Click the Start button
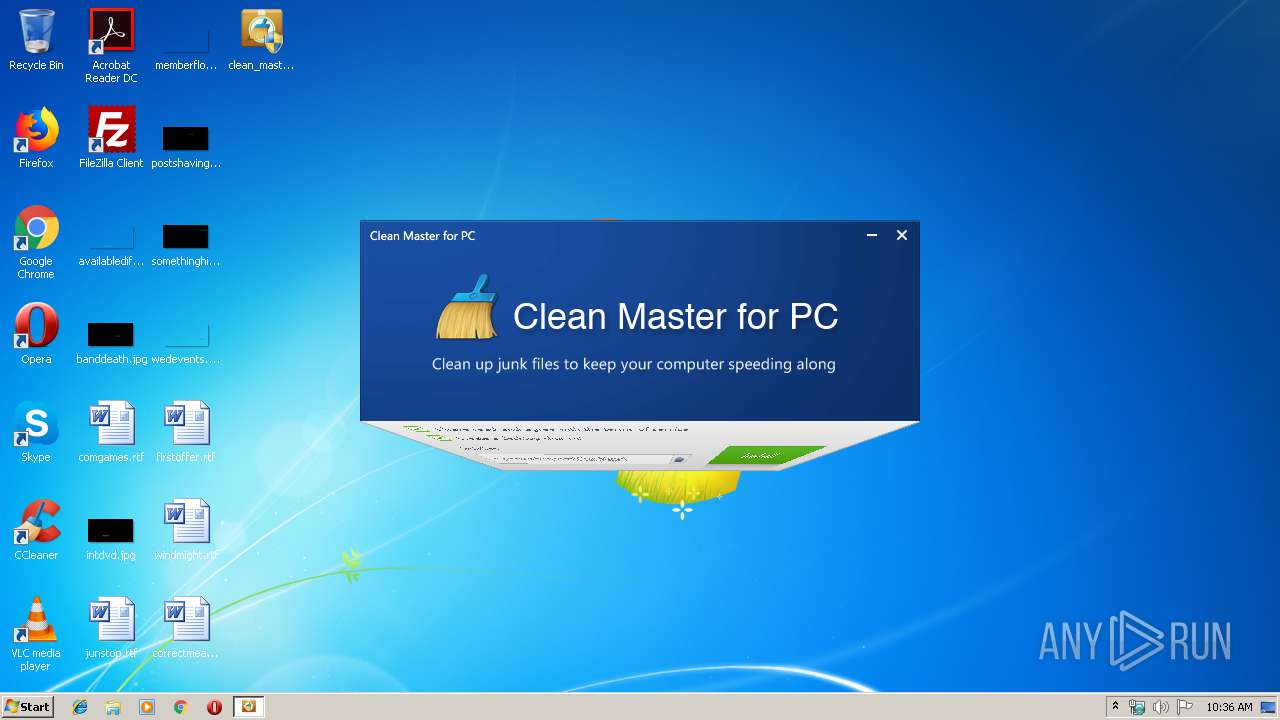 click(x=27, y=707)
